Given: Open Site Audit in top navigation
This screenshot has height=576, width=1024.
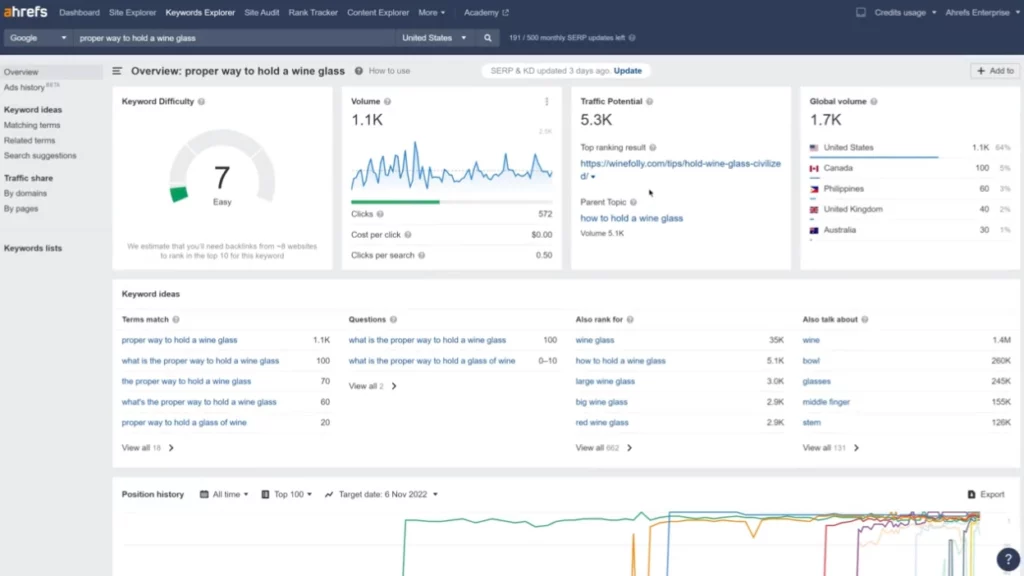Looking at the screenshot, I should click(261, 12).
